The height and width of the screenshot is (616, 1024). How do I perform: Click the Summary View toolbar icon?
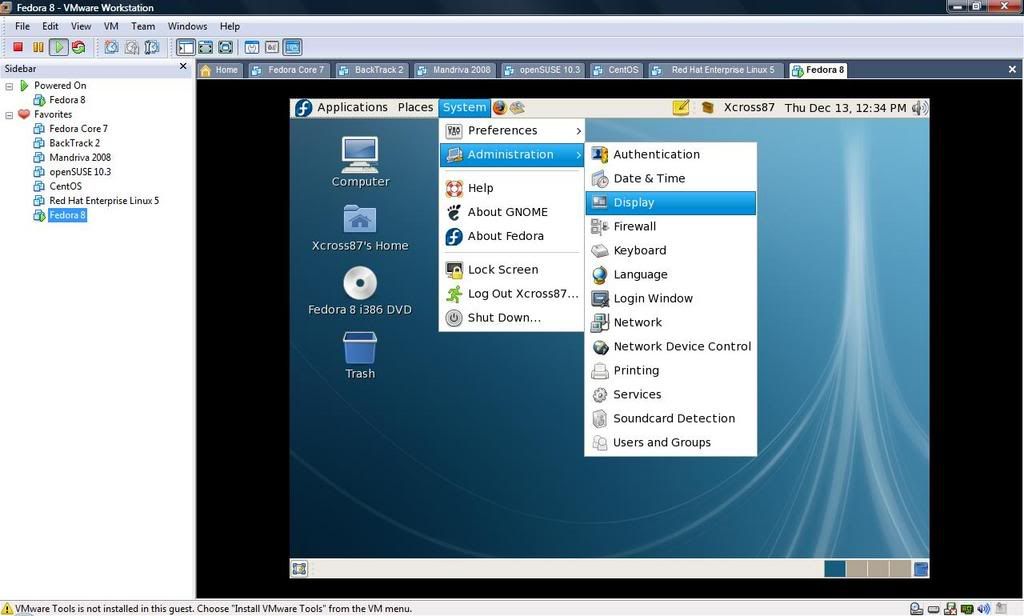pos(252,47)
